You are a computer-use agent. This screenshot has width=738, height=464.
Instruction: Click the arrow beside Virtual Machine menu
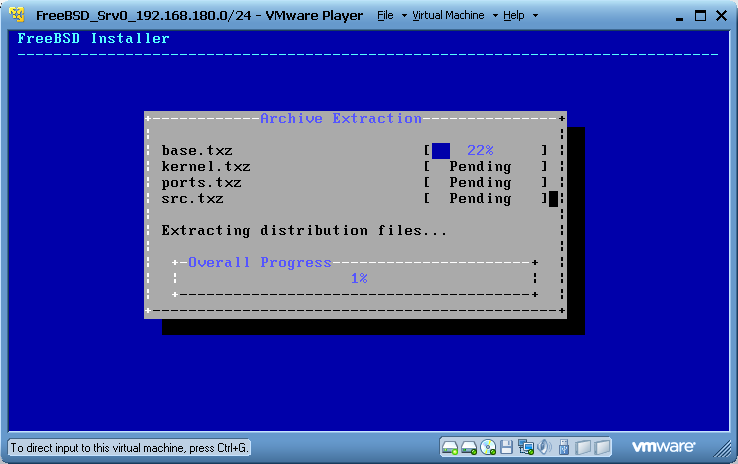pyautogui.click(x=495, y=16)
